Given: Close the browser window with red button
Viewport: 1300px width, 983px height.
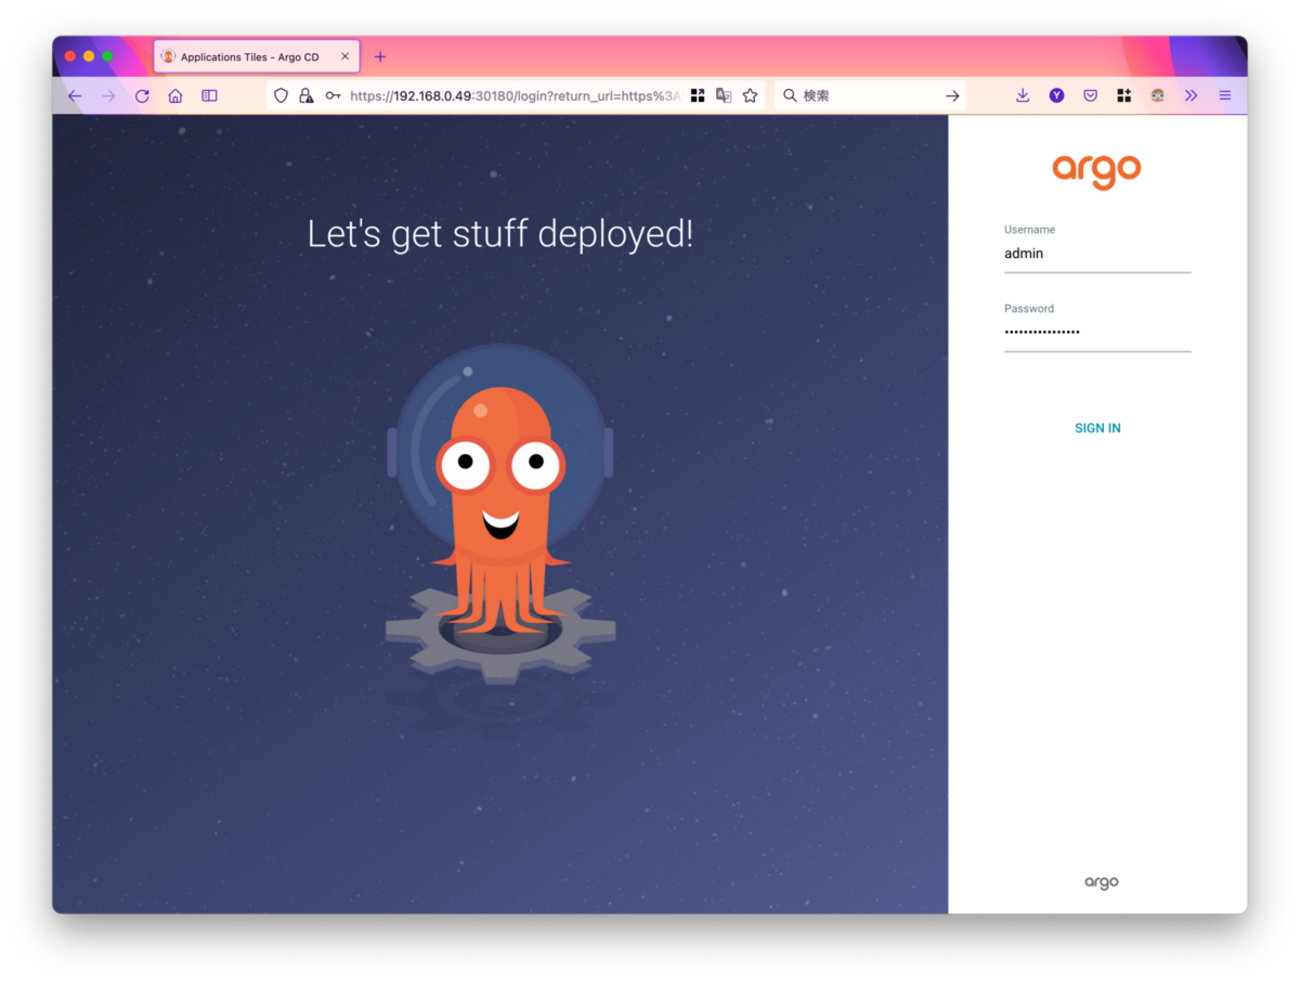Looking at the screenshot, I should pos(70,57).
